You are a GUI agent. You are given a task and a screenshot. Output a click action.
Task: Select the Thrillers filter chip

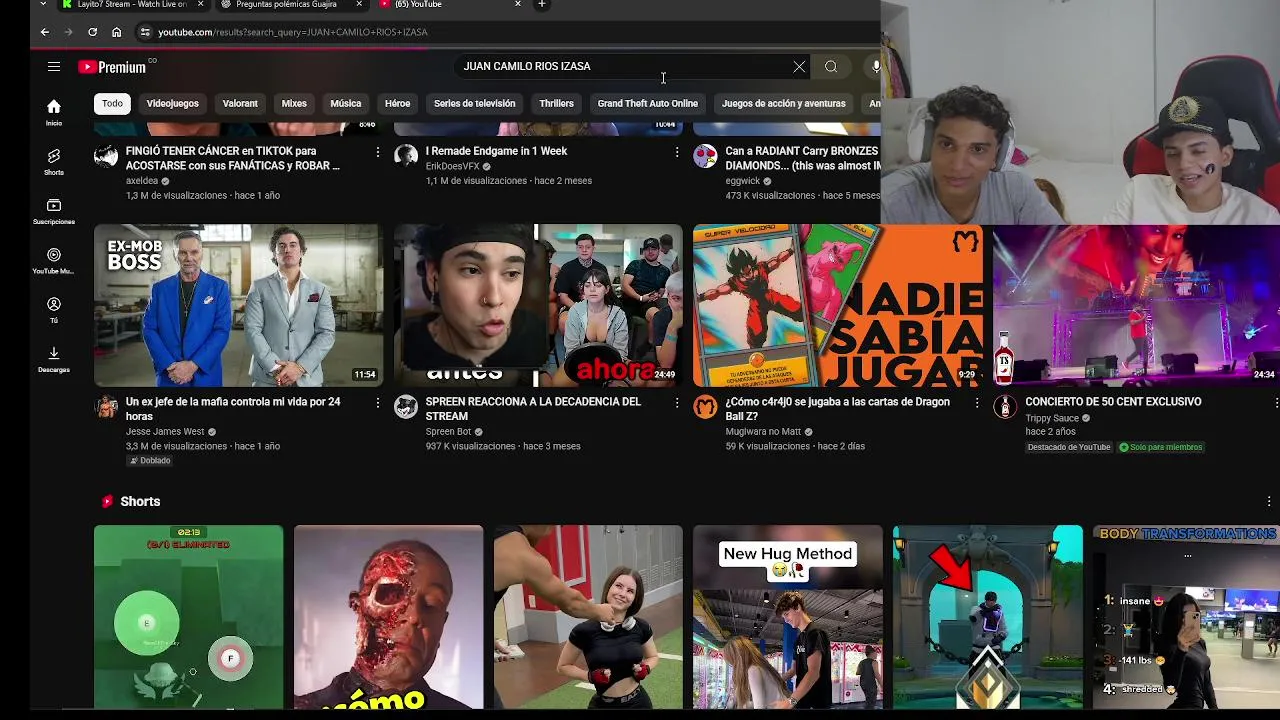(556, 103)
